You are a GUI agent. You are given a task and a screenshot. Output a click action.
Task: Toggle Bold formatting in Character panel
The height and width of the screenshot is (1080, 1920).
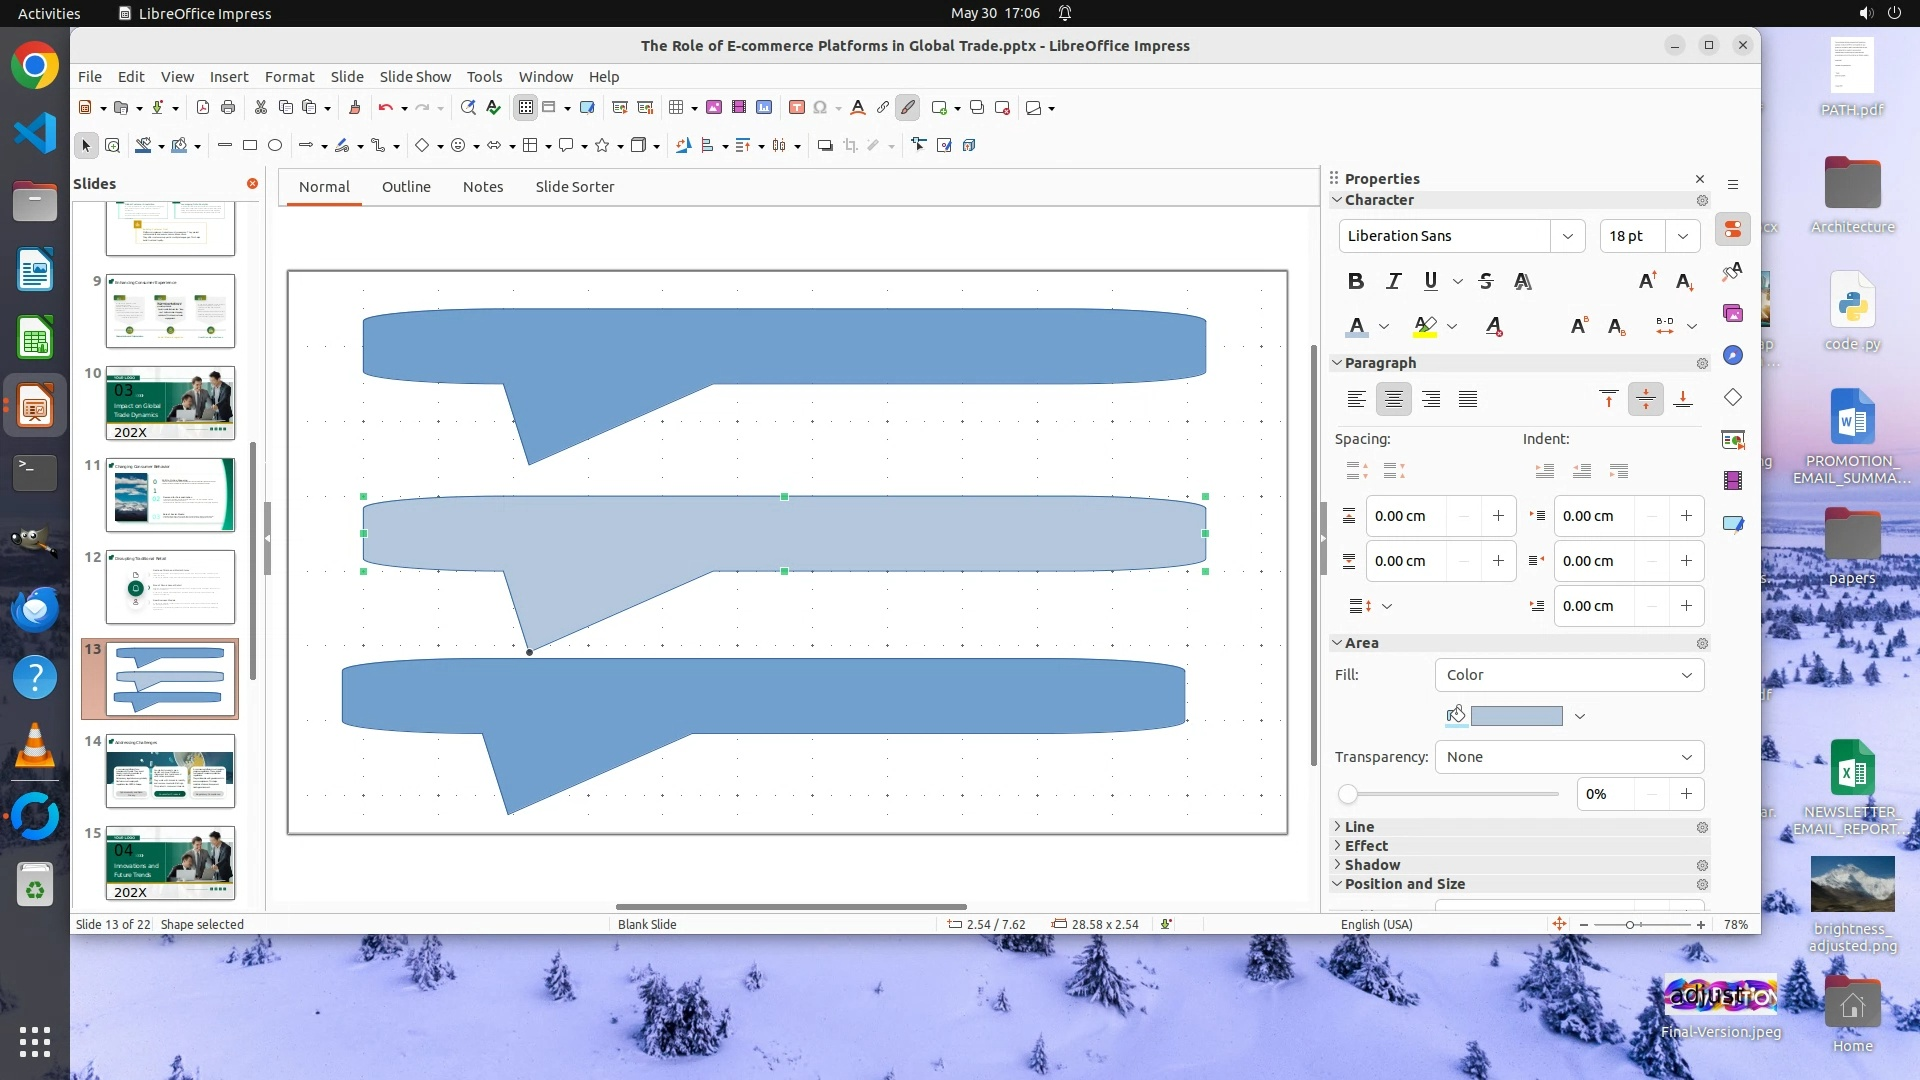1355,282
